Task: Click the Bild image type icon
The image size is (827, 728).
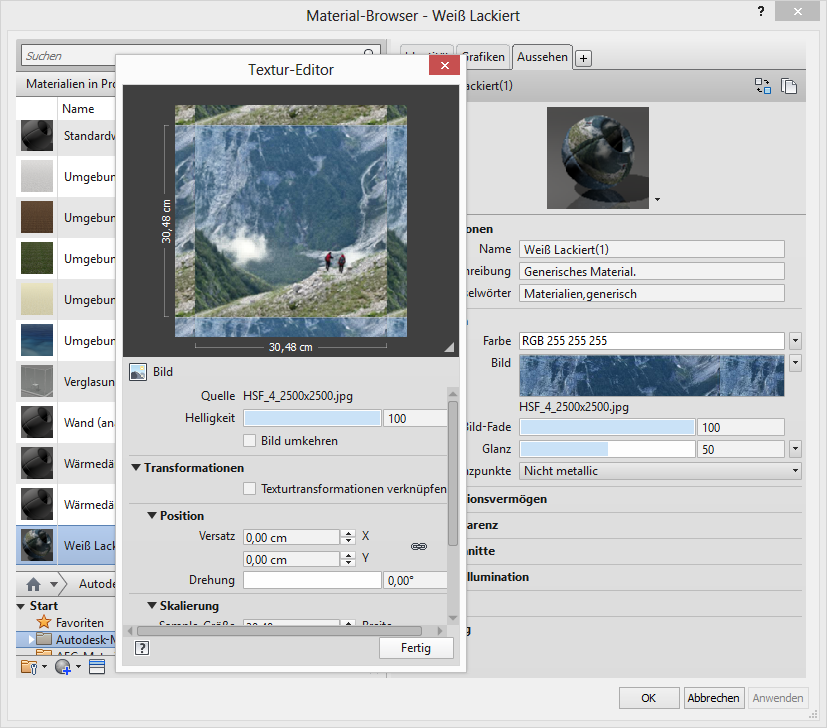Action: 138,372
